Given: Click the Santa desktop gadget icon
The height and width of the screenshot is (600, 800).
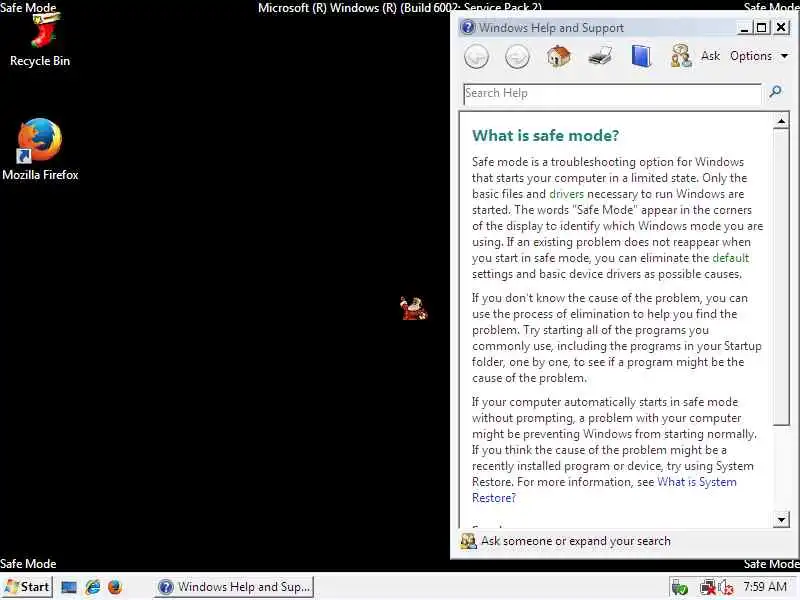Looking at the screenshot, I should (x=413, y=309).
